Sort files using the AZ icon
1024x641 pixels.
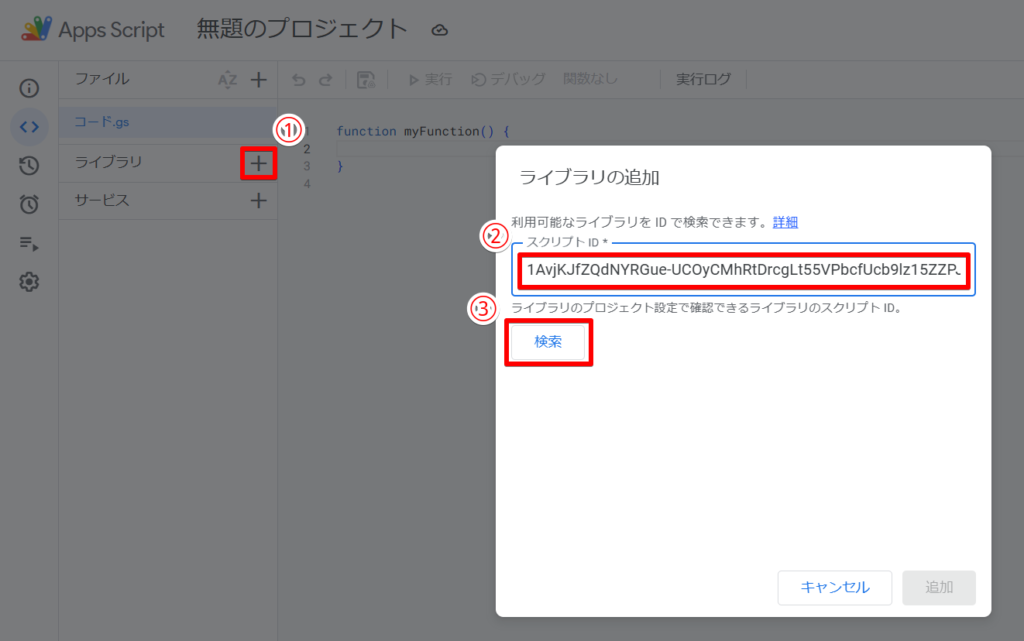(x=227, y=80)
